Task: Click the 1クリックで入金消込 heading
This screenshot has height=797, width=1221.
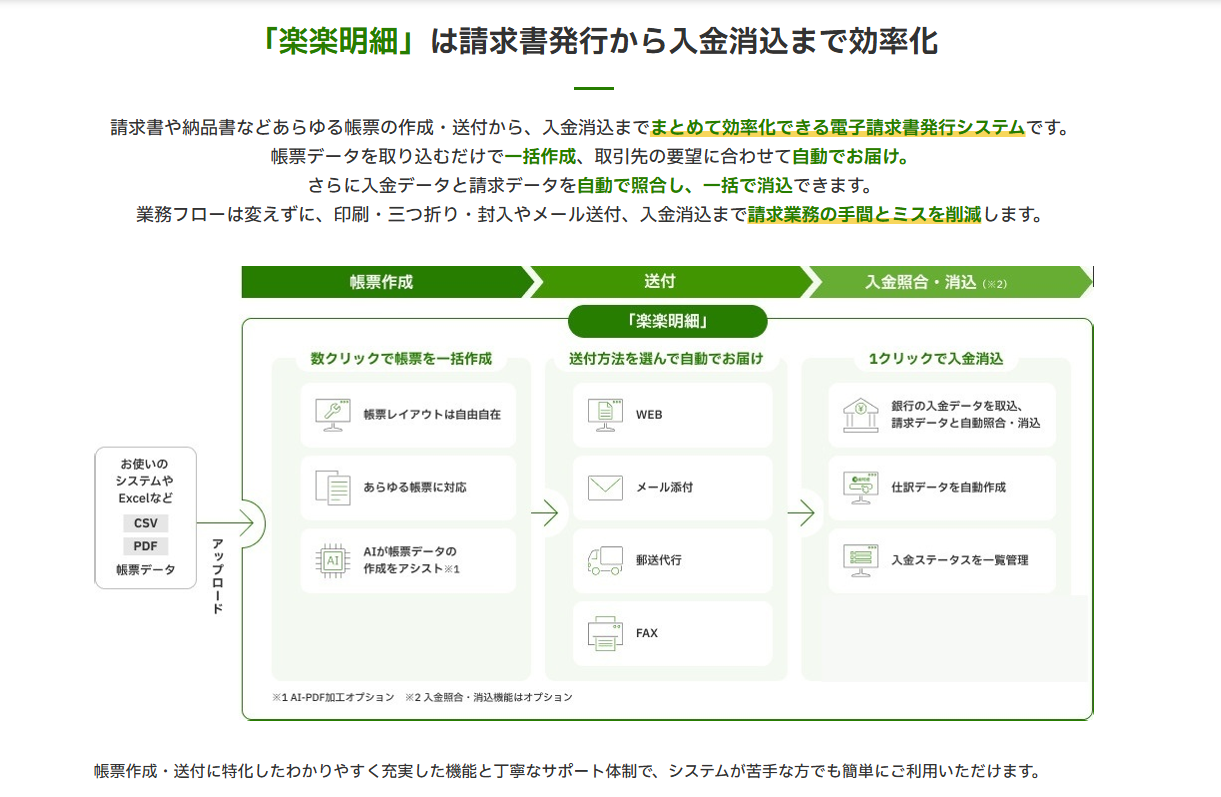Action: 936,359
